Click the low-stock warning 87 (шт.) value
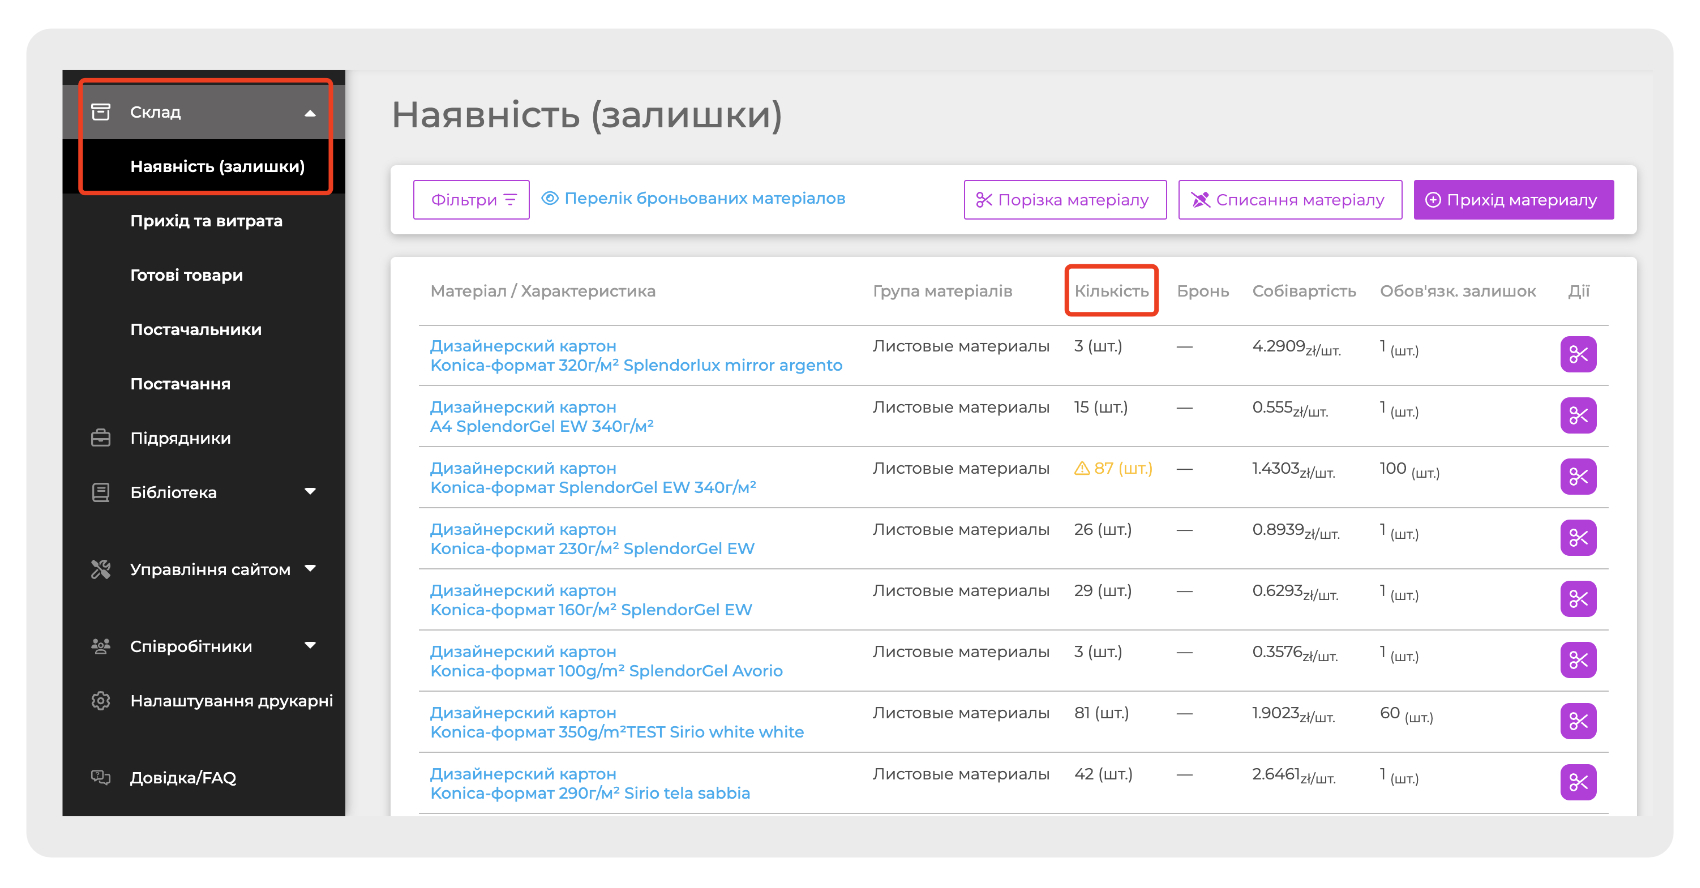This screenshot has width=1700, height=888. tap(1113, 468)
